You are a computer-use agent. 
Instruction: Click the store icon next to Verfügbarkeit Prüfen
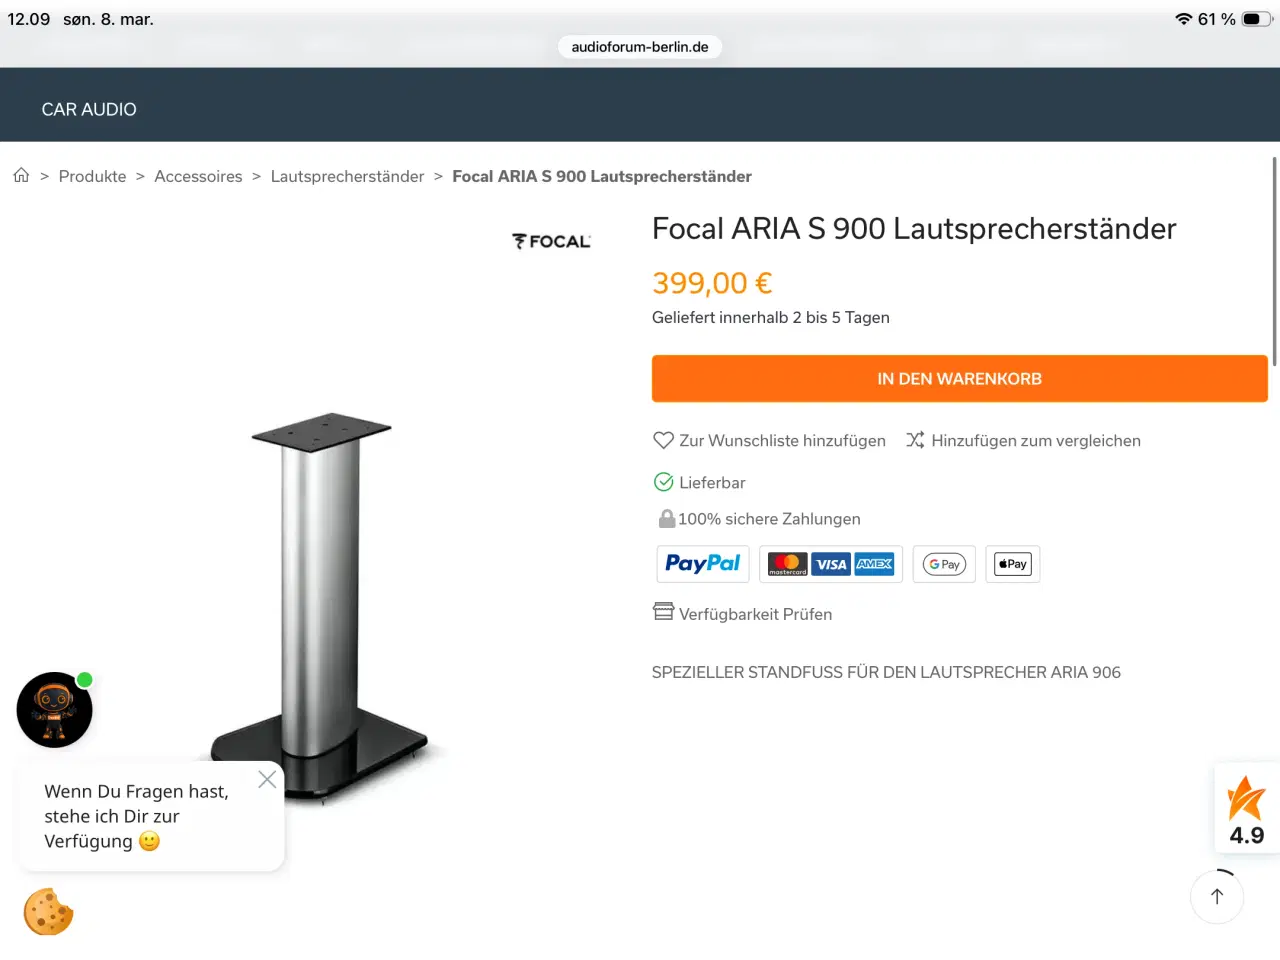[x=663, y=611]
